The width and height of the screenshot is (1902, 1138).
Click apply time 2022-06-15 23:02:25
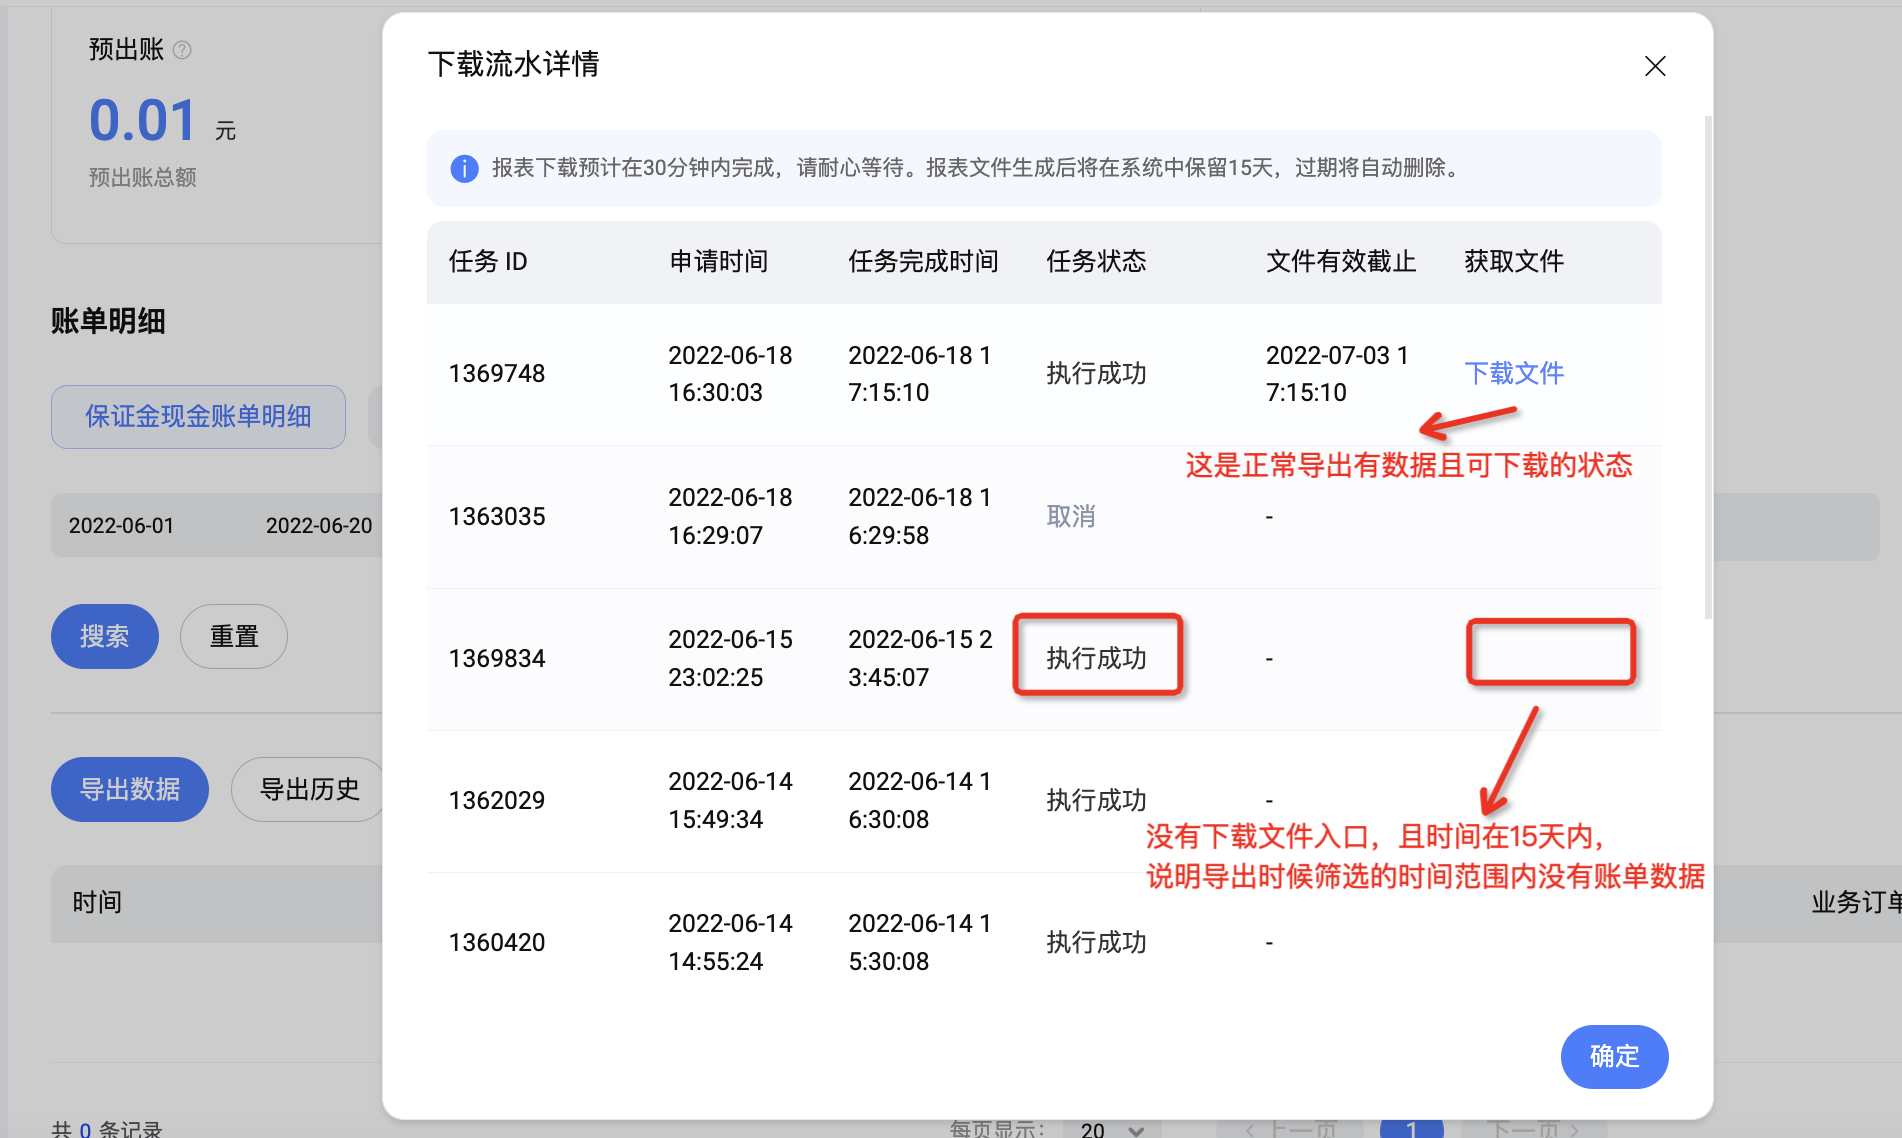tap(730, 658)
